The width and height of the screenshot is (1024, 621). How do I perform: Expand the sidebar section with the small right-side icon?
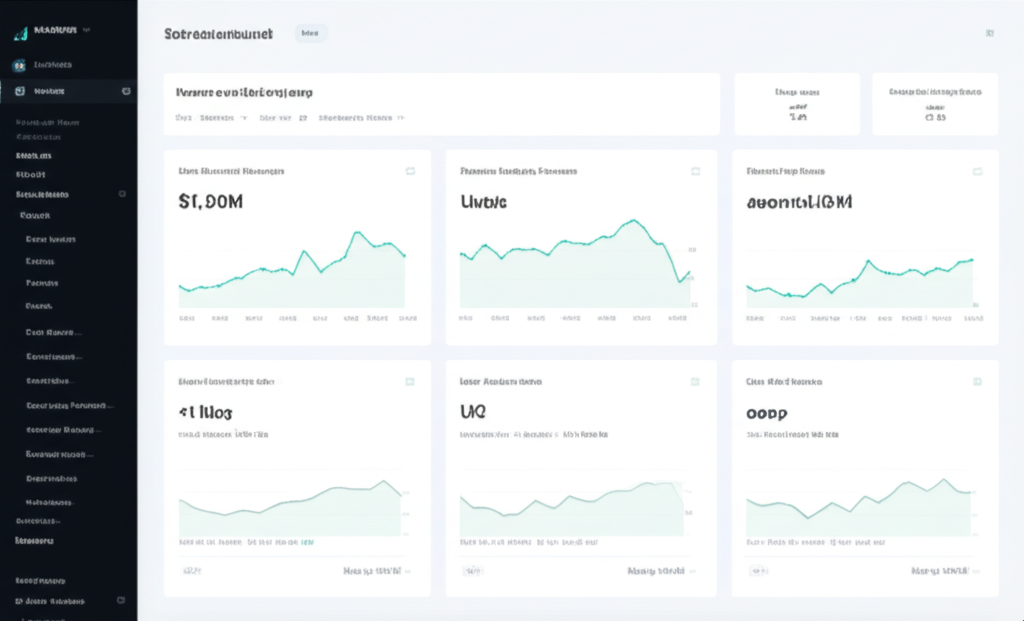[122, 194]
